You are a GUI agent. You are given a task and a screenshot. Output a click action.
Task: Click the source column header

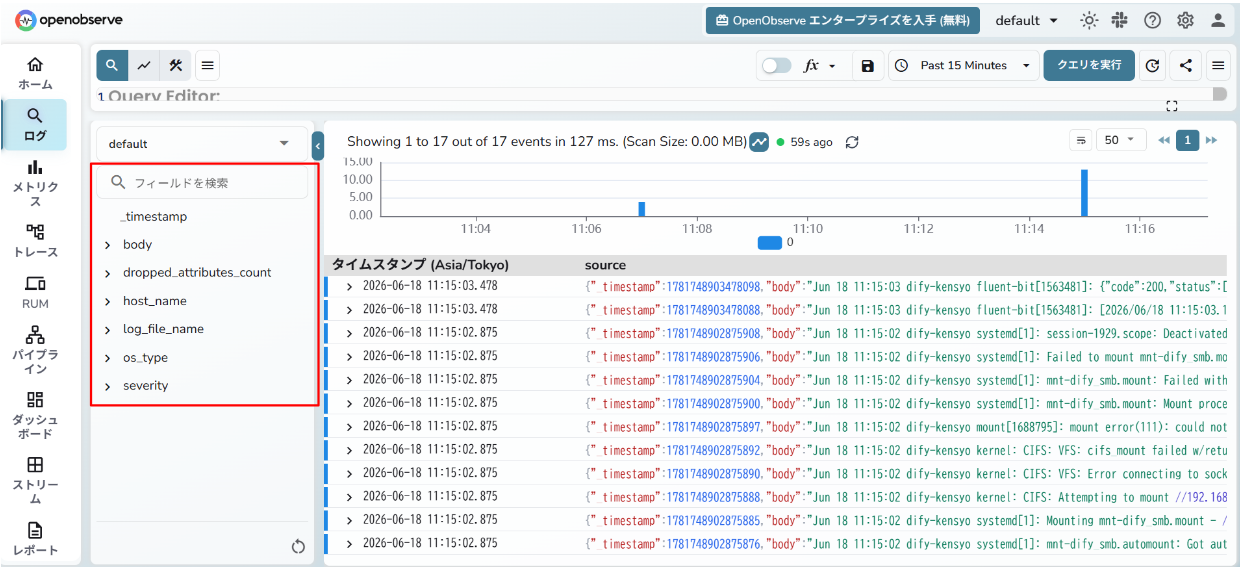605,265
